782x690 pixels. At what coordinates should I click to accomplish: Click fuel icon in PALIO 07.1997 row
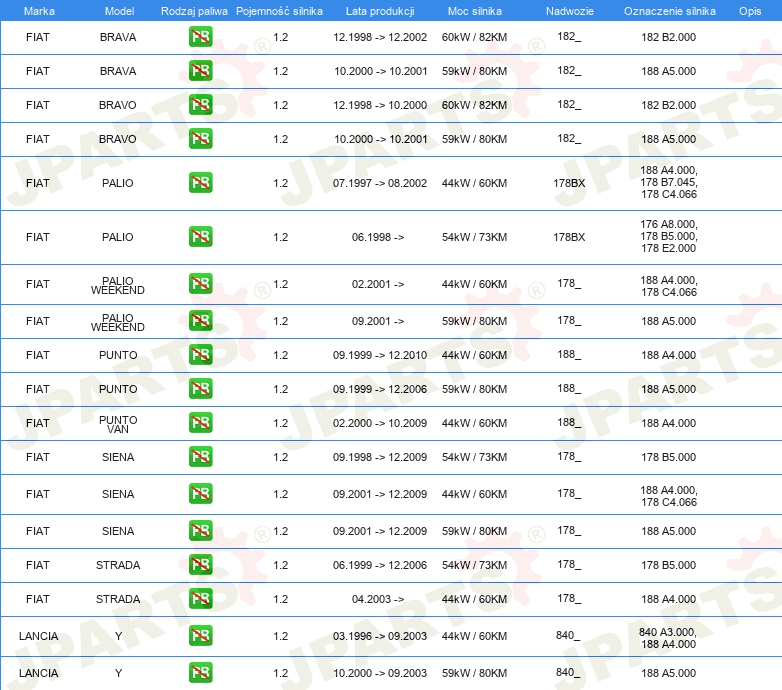coord(200,182)
